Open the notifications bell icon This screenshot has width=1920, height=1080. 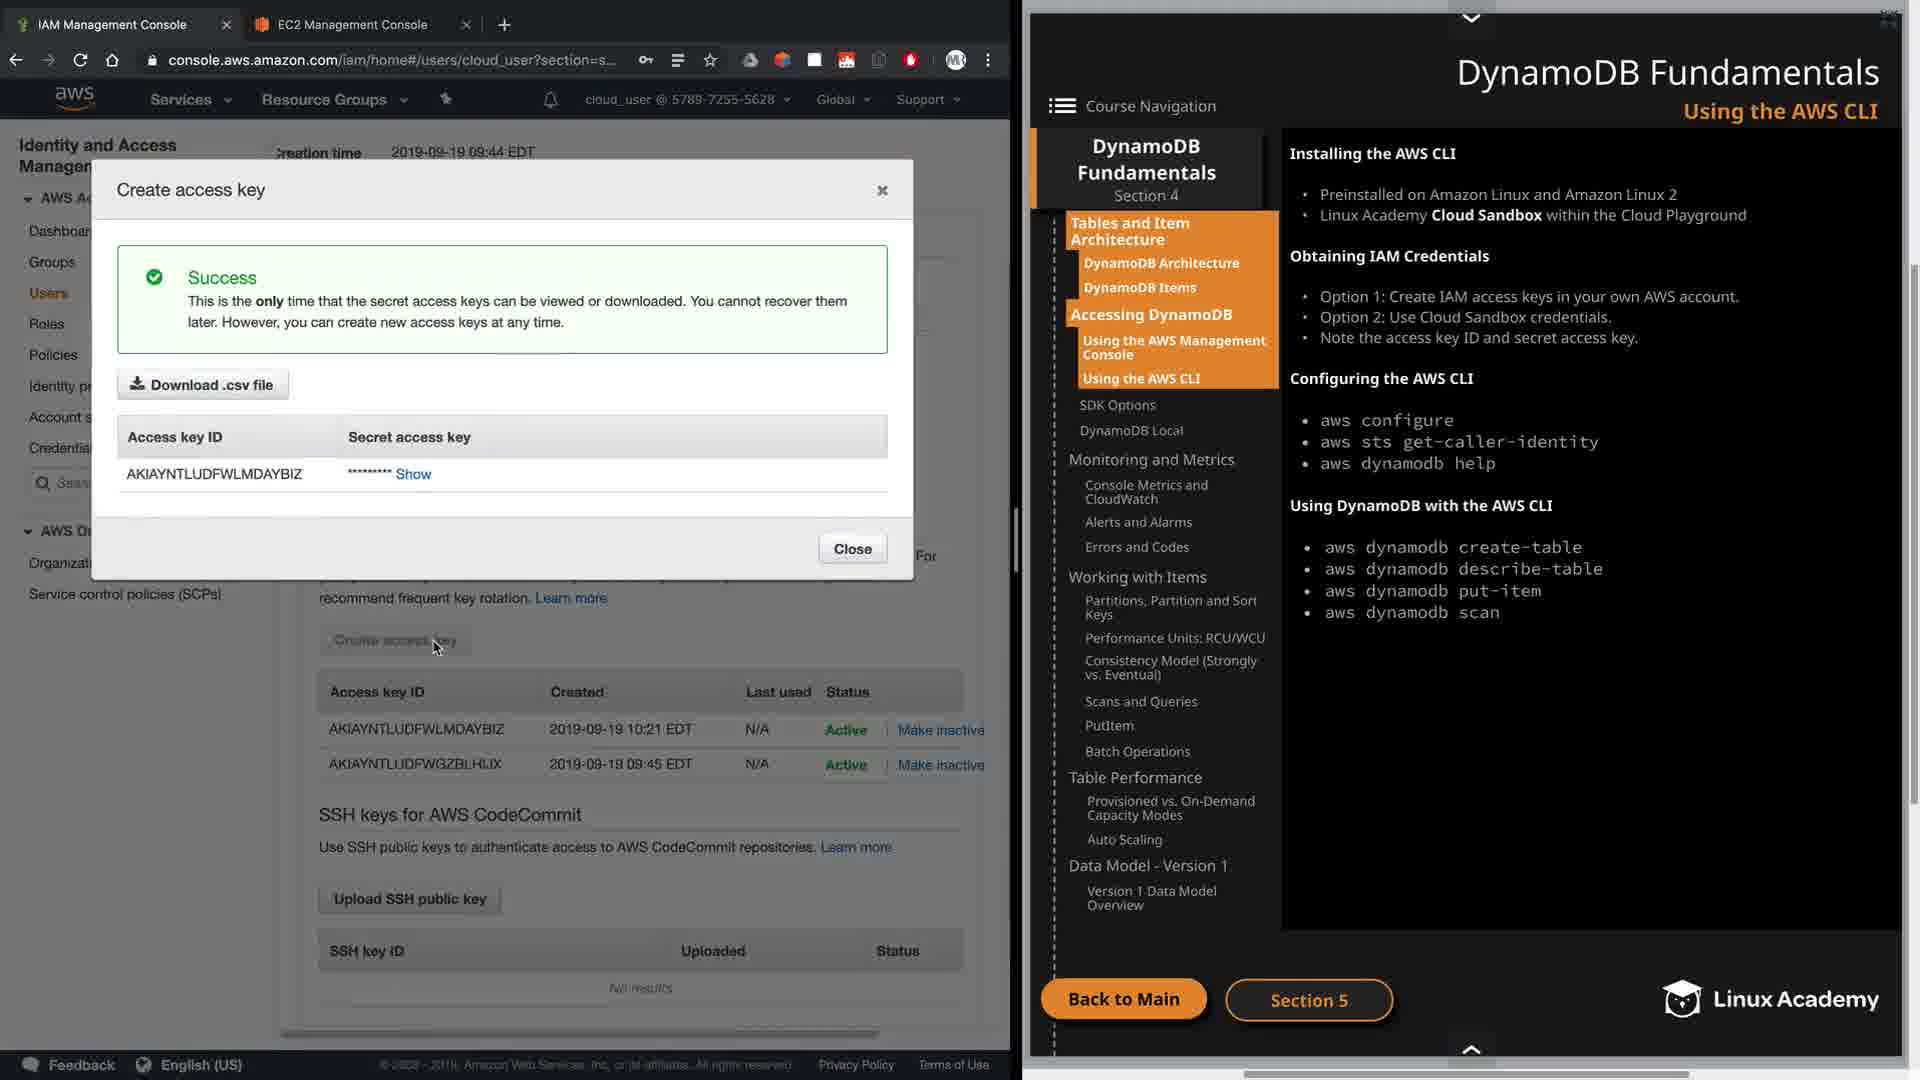tap(550, 99)
